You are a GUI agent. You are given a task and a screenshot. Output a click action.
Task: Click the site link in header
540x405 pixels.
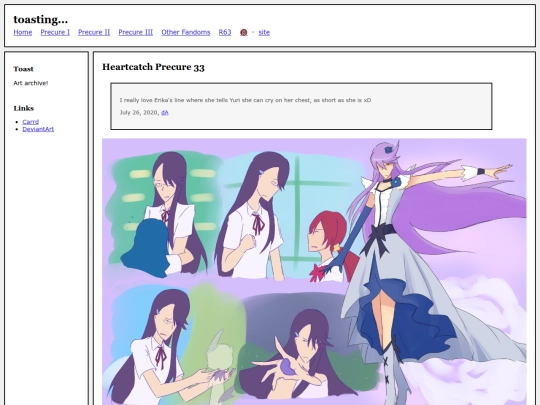point(264,32)
